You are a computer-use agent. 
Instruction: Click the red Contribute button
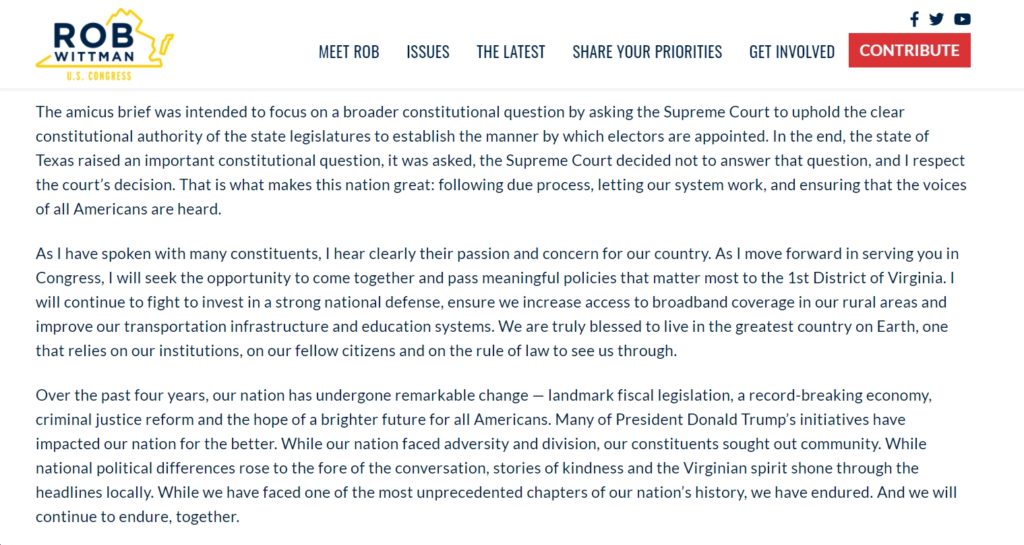pyautogui.click(x=909, y=50)
